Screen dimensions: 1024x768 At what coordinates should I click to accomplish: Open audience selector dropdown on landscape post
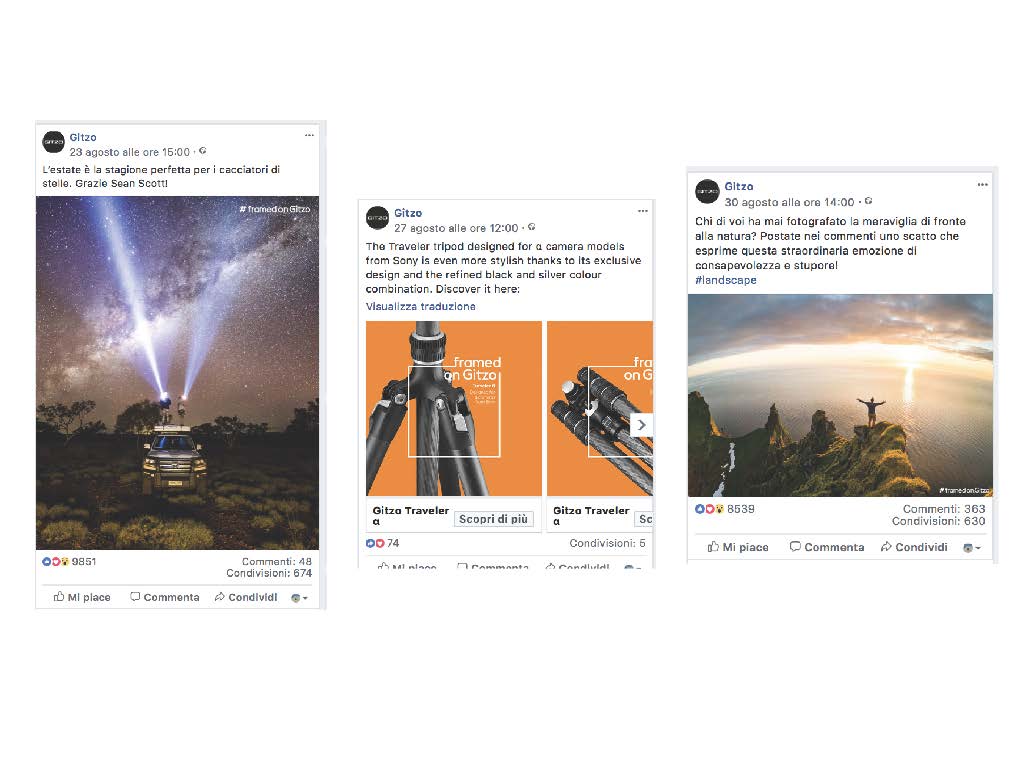tap(972, 548)
